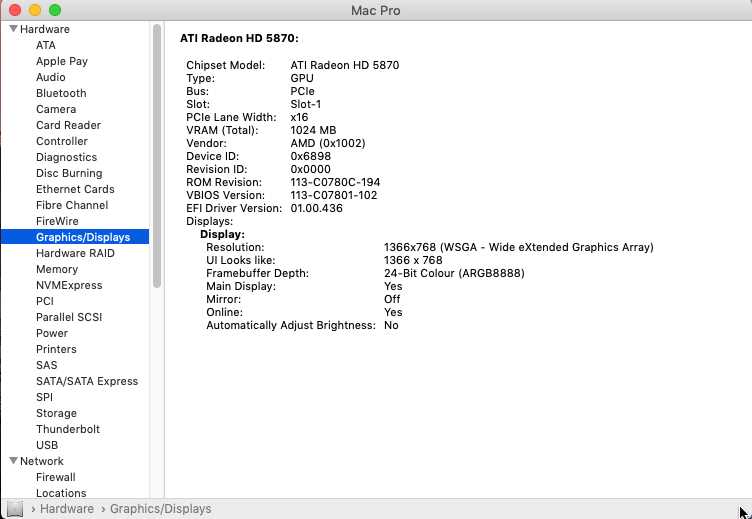This screenshot has width=752, height=519.
Task: Click the Revision ID value 0x0000
Action: (x=311, y=169)
